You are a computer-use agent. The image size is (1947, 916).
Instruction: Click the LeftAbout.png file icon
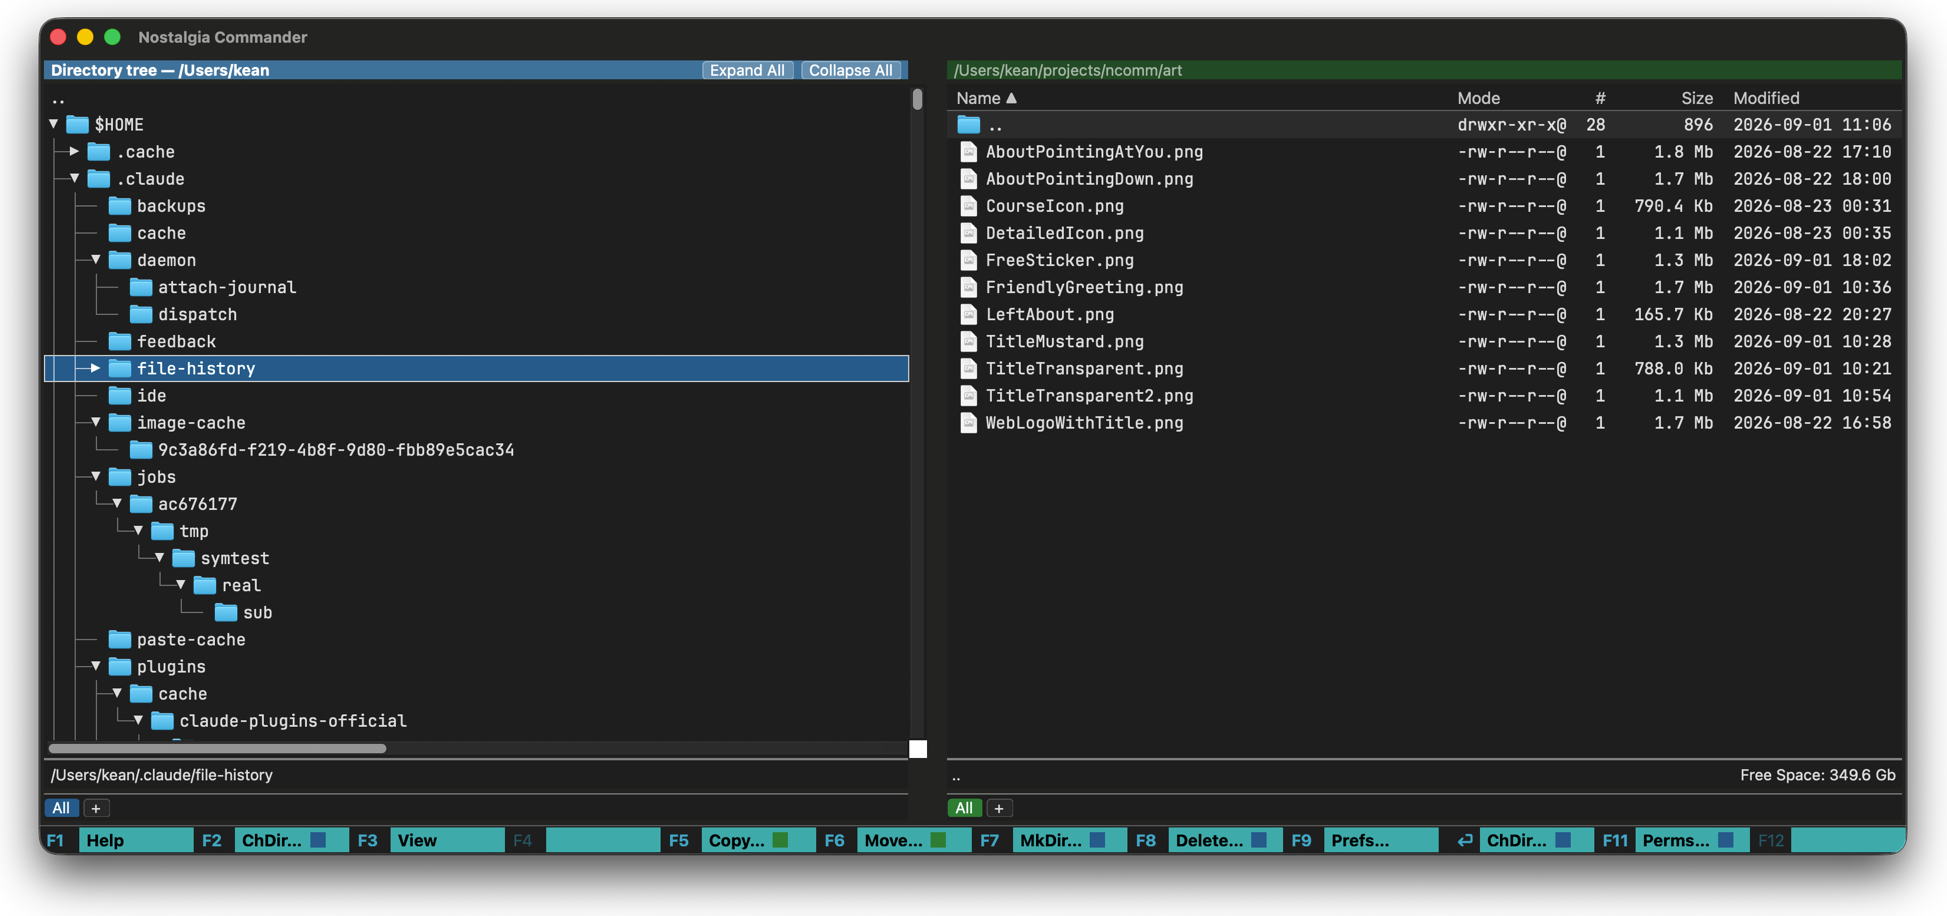pyautogui.click(x=968, y=314)
